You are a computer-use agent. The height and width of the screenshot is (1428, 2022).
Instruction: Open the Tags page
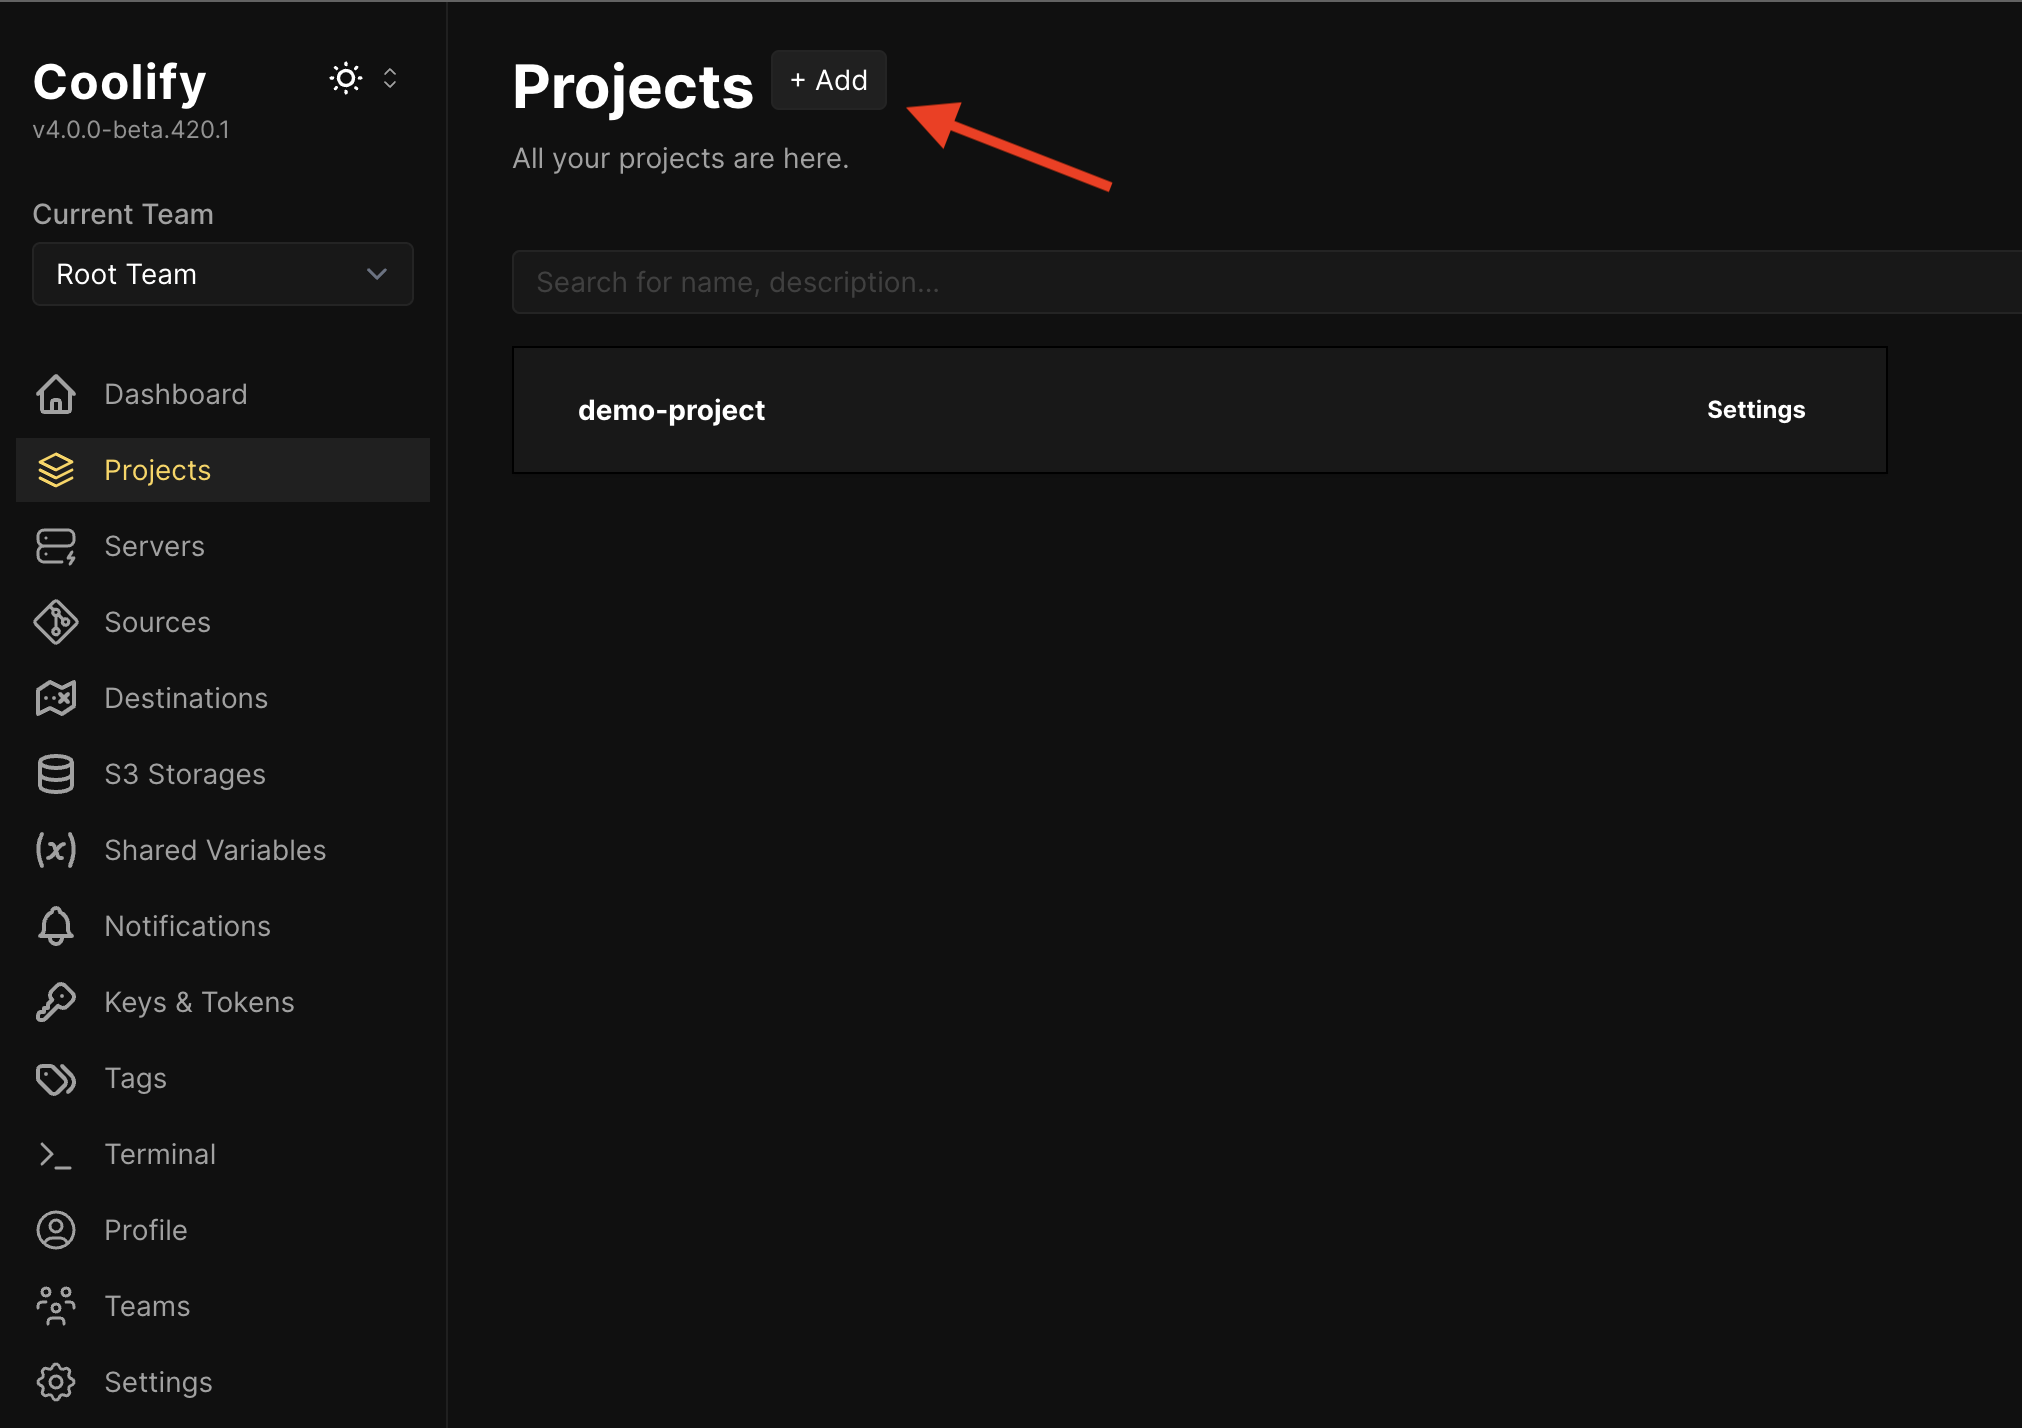coord(223,1078)
